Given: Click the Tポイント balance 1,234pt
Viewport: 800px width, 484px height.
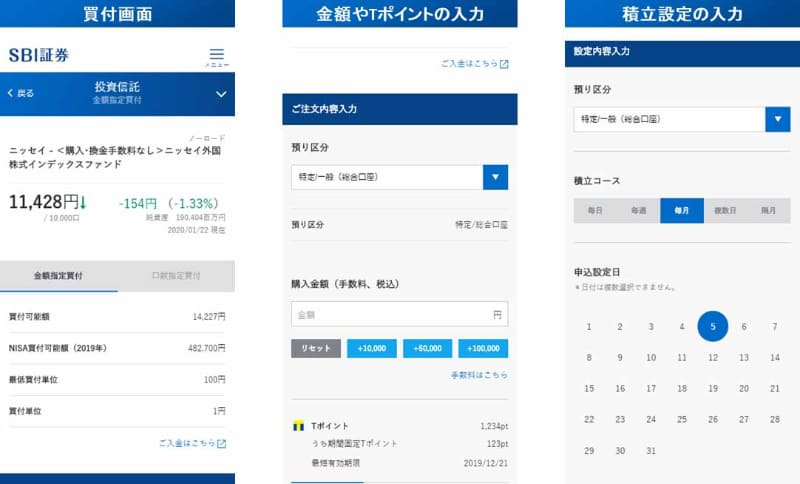Looking at the screenshot, I should (494, 426).
